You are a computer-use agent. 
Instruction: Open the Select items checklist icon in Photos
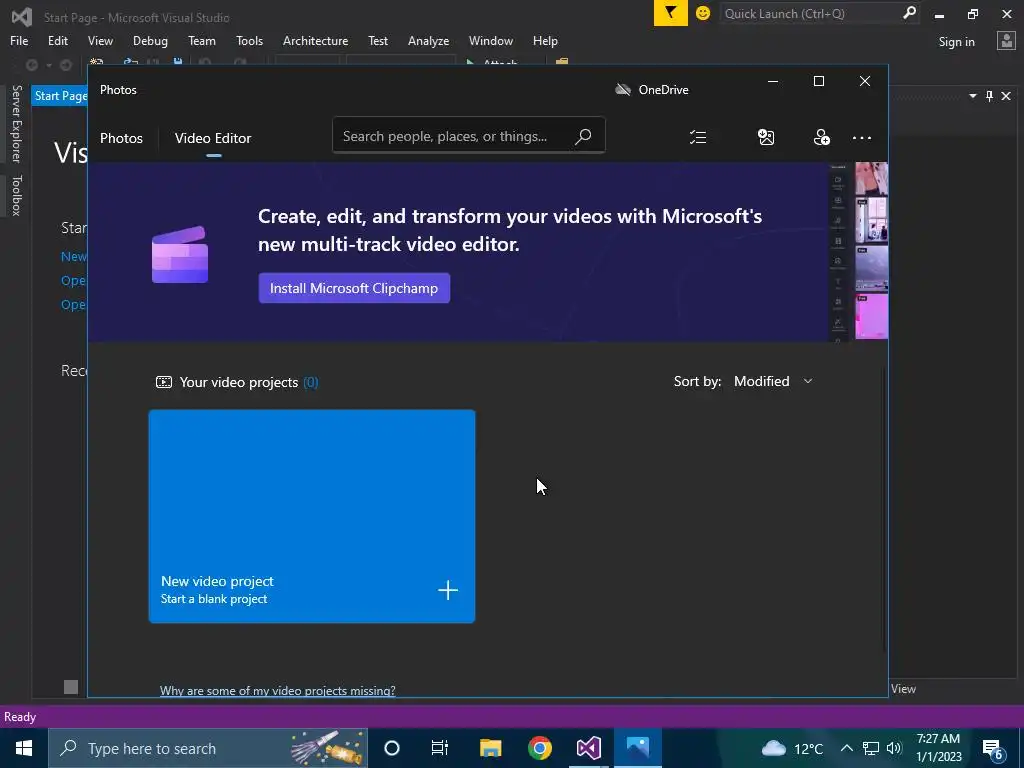tap(698, 138)
